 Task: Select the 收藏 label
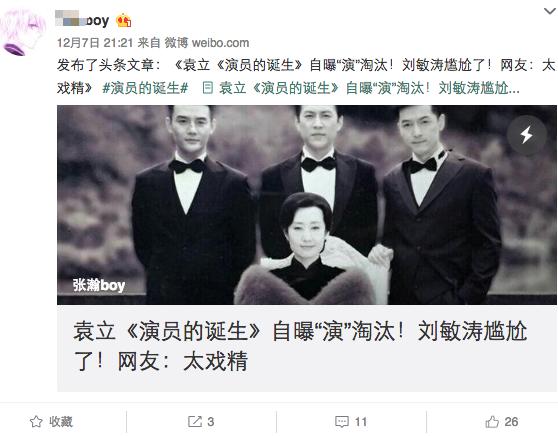coord(61,422)
